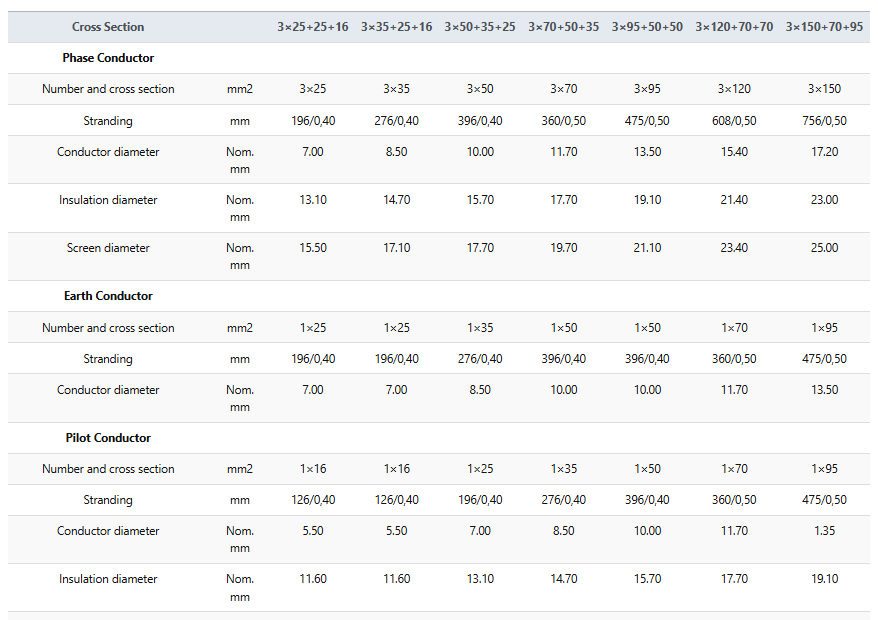878x620 pixels.
Task: Select the 15.40 phase conductor diameter value
Action: (x=734, y=151)
